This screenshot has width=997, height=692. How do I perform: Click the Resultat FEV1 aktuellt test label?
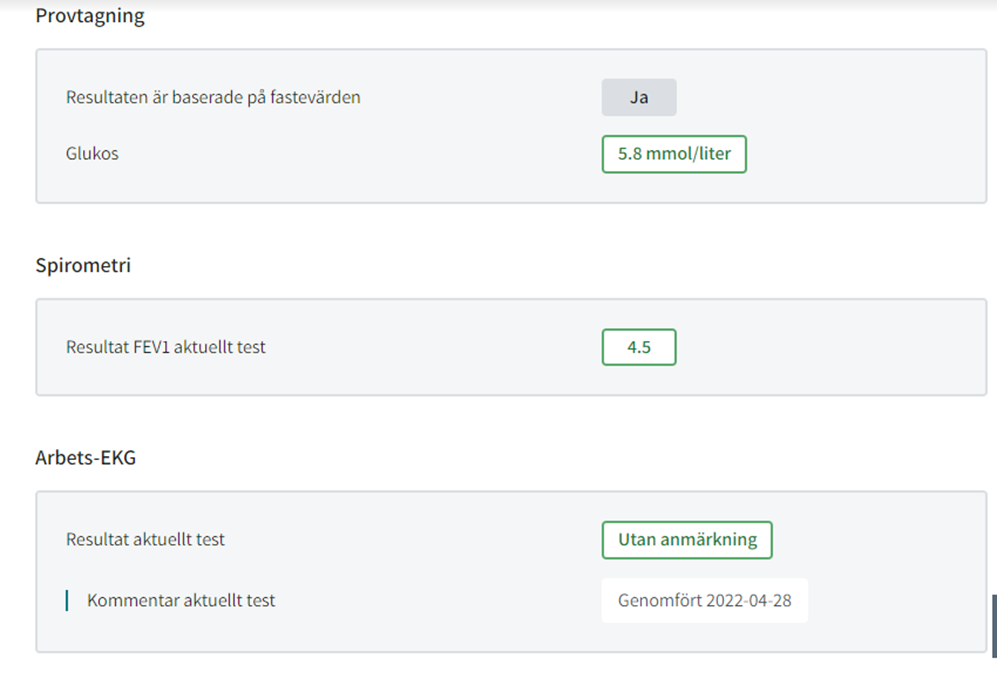pos(166,347)
